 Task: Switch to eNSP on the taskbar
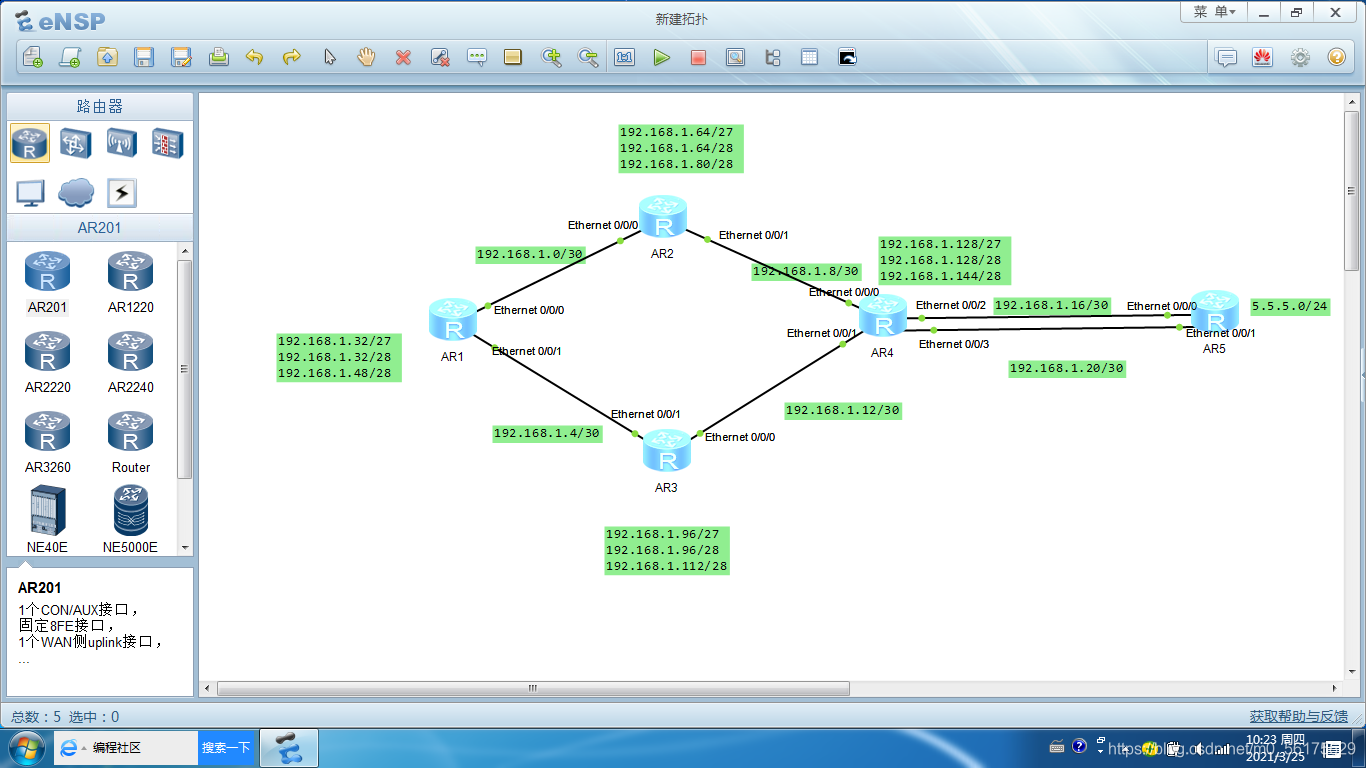pyautogui.click(x=289, y=748)
